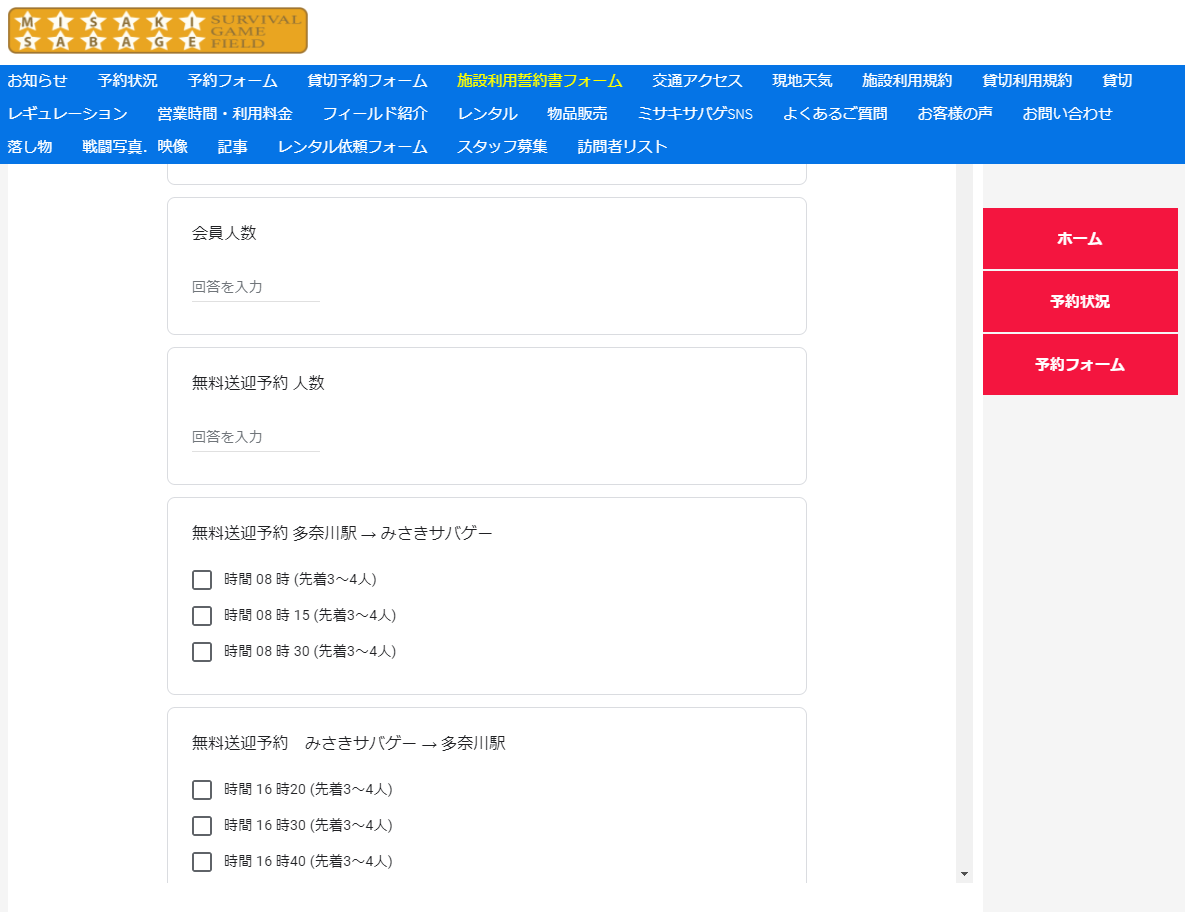Click the Misaki Sabage logo
1185x912 pixels.
tap(158, 31)
